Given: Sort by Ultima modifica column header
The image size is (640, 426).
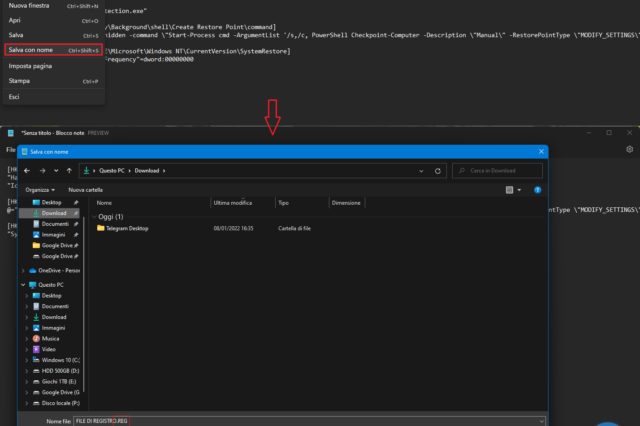Looking at the screenshot, I should coord(232,202).
